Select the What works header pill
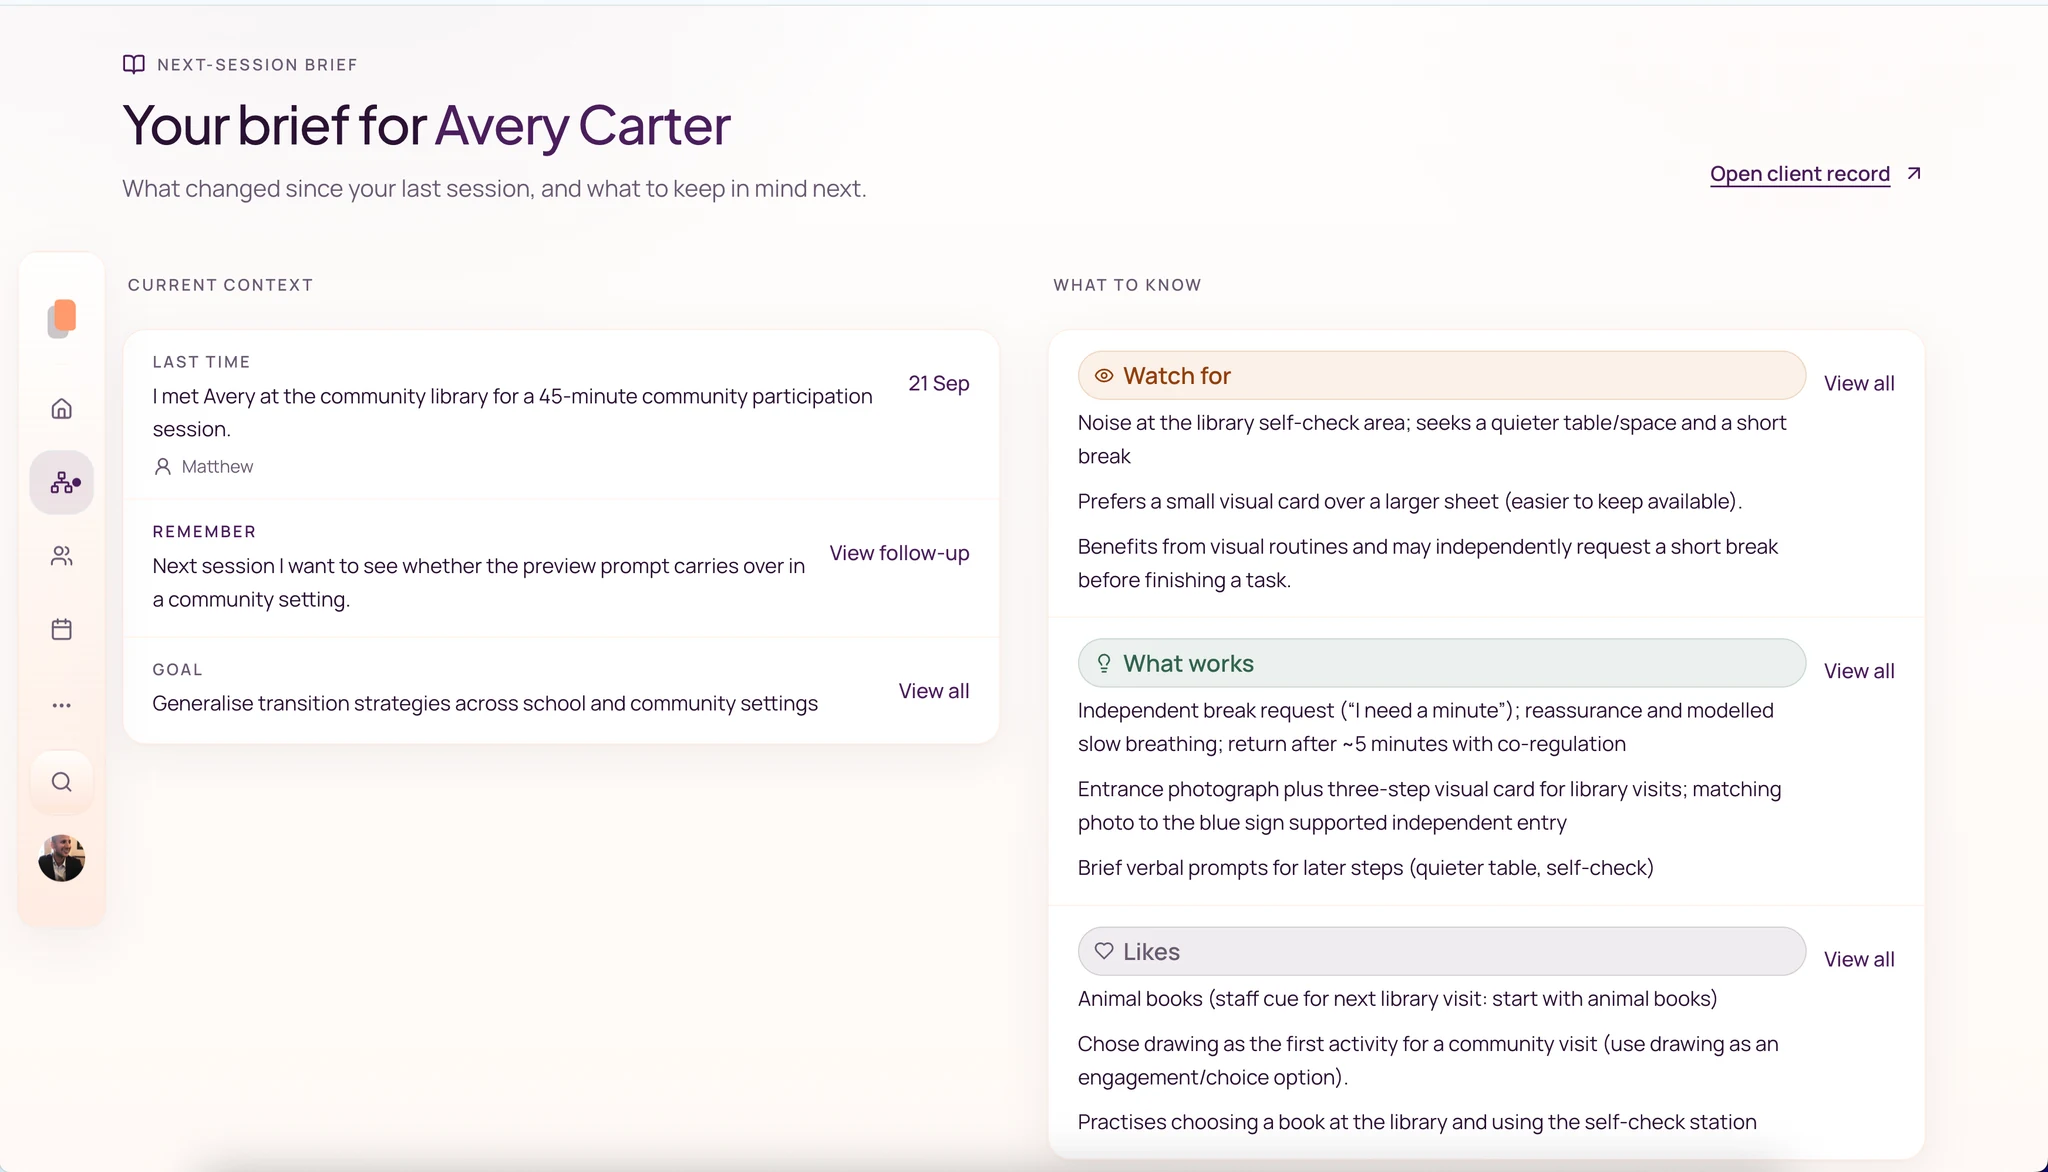Screen dimensions: 2048x1172 point(1441,664)
